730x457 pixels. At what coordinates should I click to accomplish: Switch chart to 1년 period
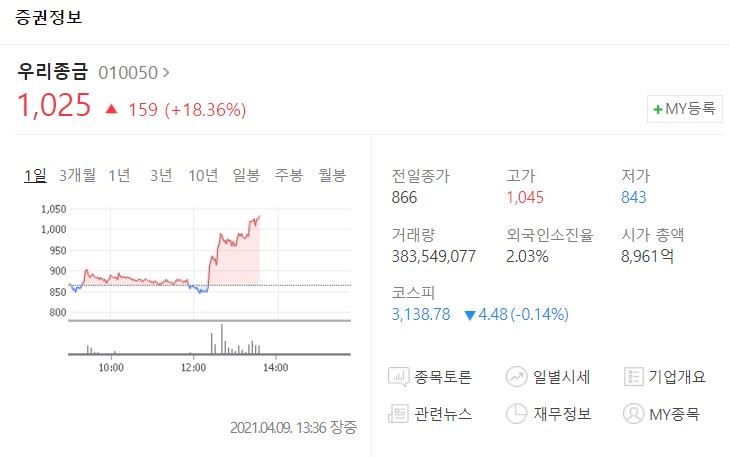pos(119,175)
